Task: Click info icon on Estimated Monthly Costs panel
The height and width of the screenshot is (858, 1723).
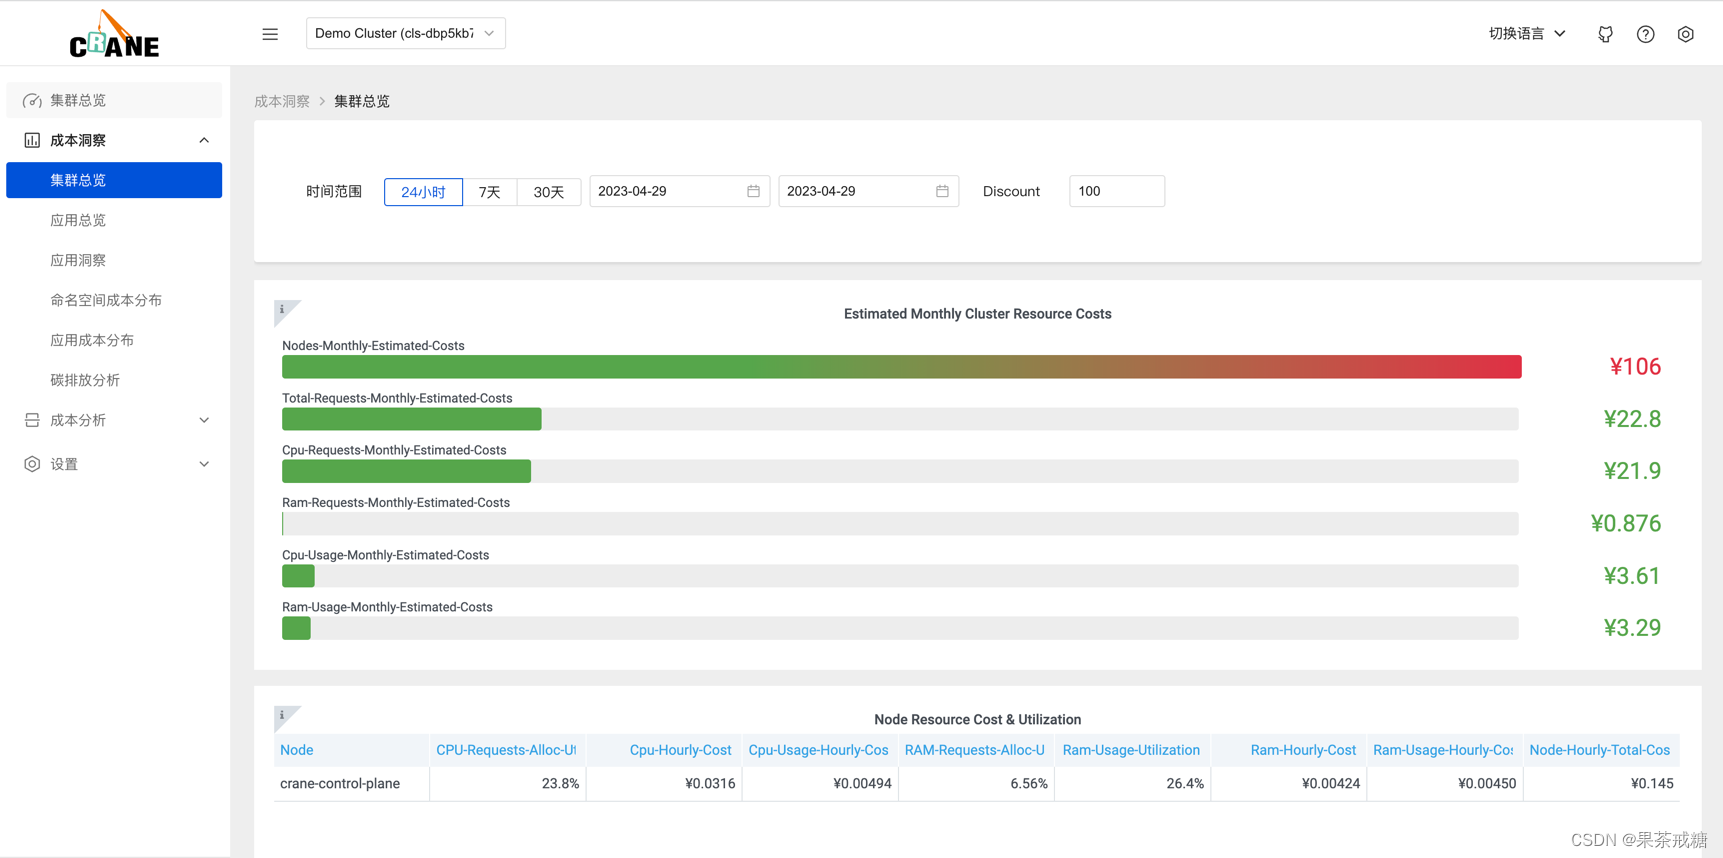Action: (282, 309)
